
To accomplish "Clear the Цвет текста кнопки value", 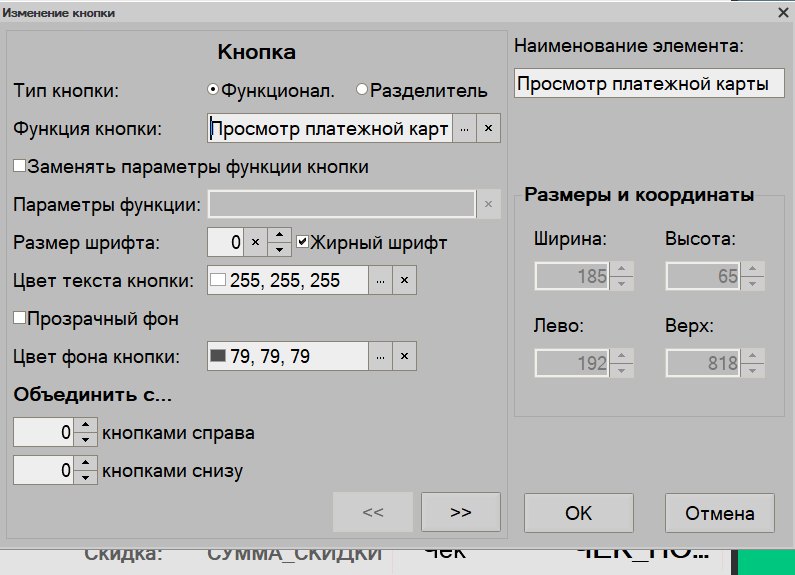I will (404, 280).
